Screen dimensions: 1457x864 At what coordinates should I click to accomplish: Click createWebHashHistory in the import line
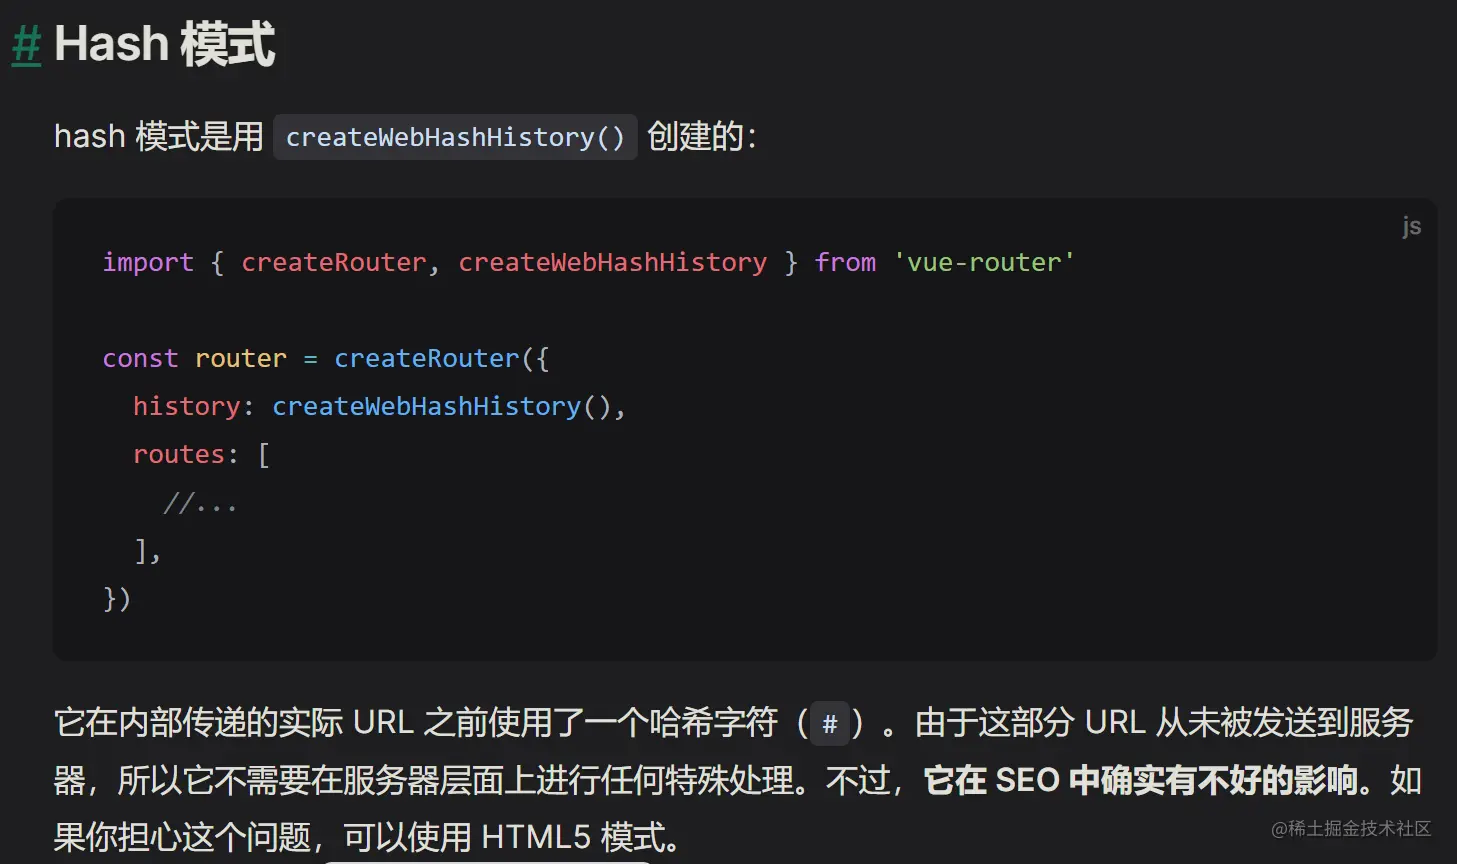tap(612, 262)
